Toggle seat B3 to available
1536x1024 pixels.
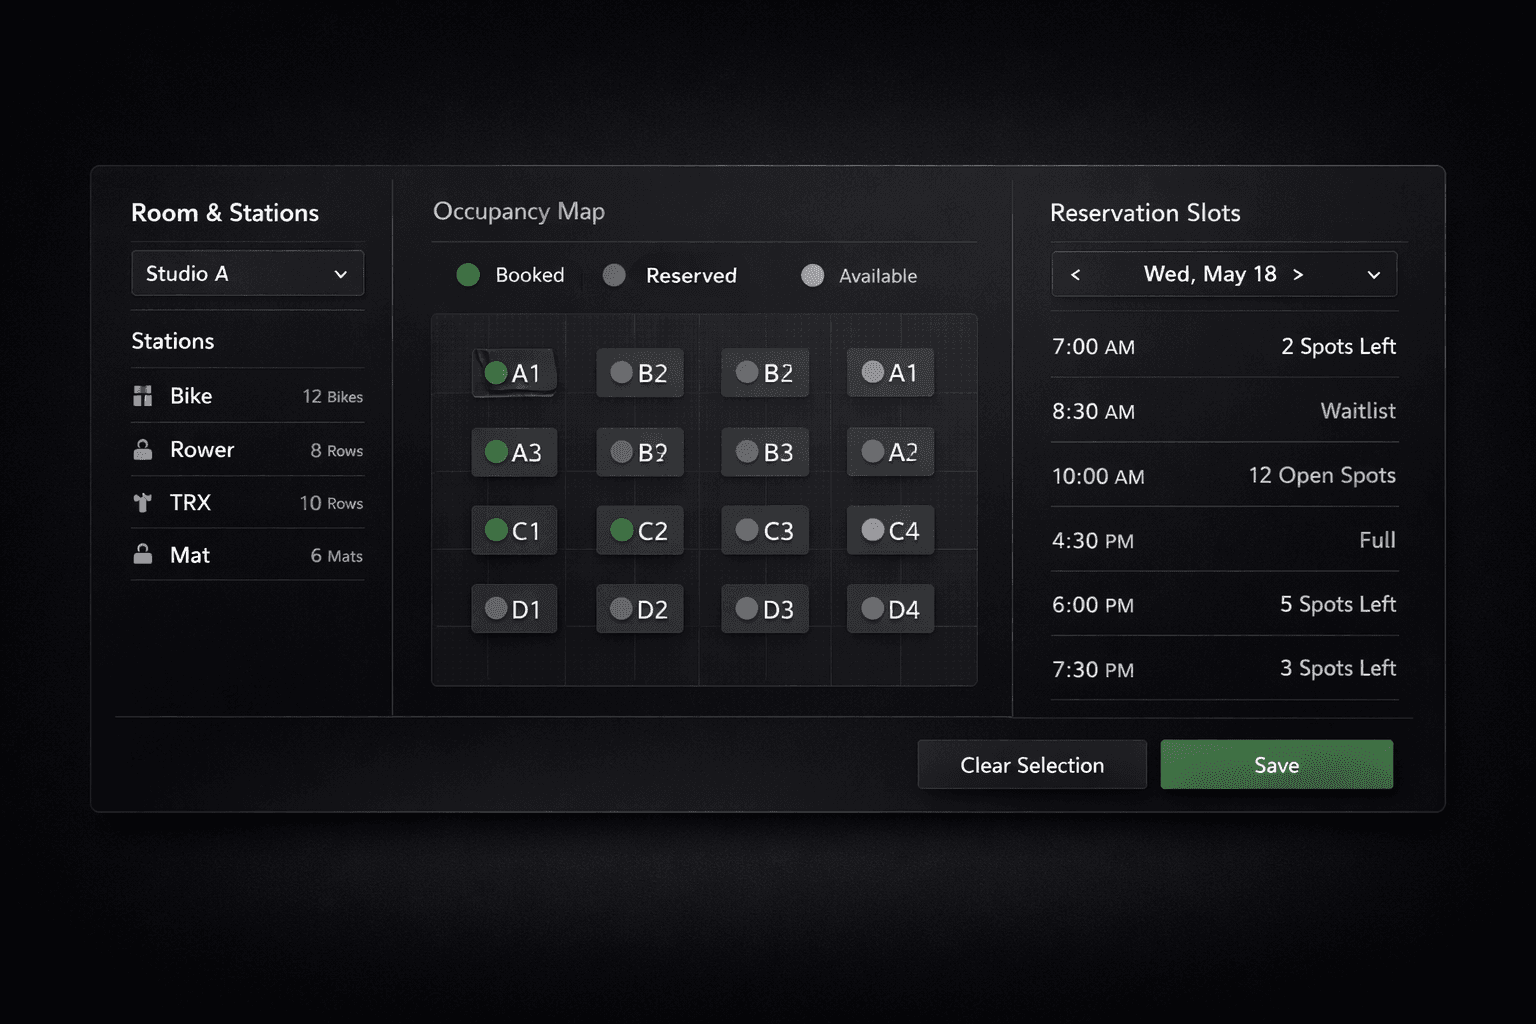coord(764,452)
